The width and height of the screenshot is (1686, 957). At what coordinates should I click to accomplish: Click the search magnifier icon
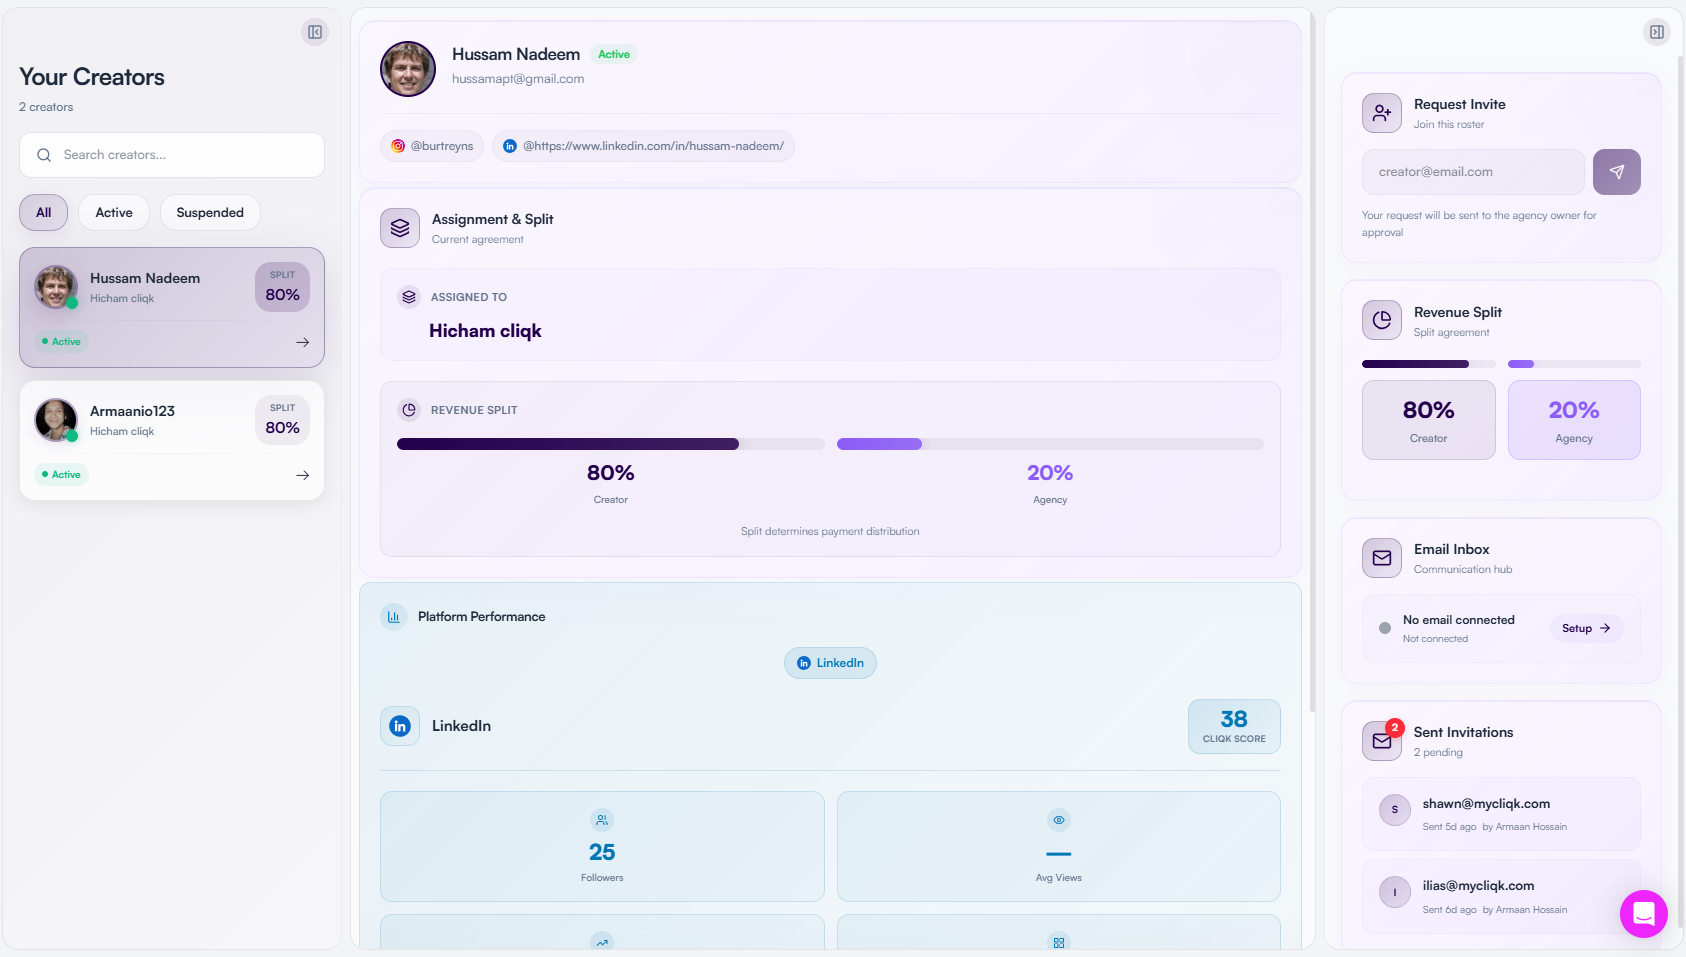44,155
